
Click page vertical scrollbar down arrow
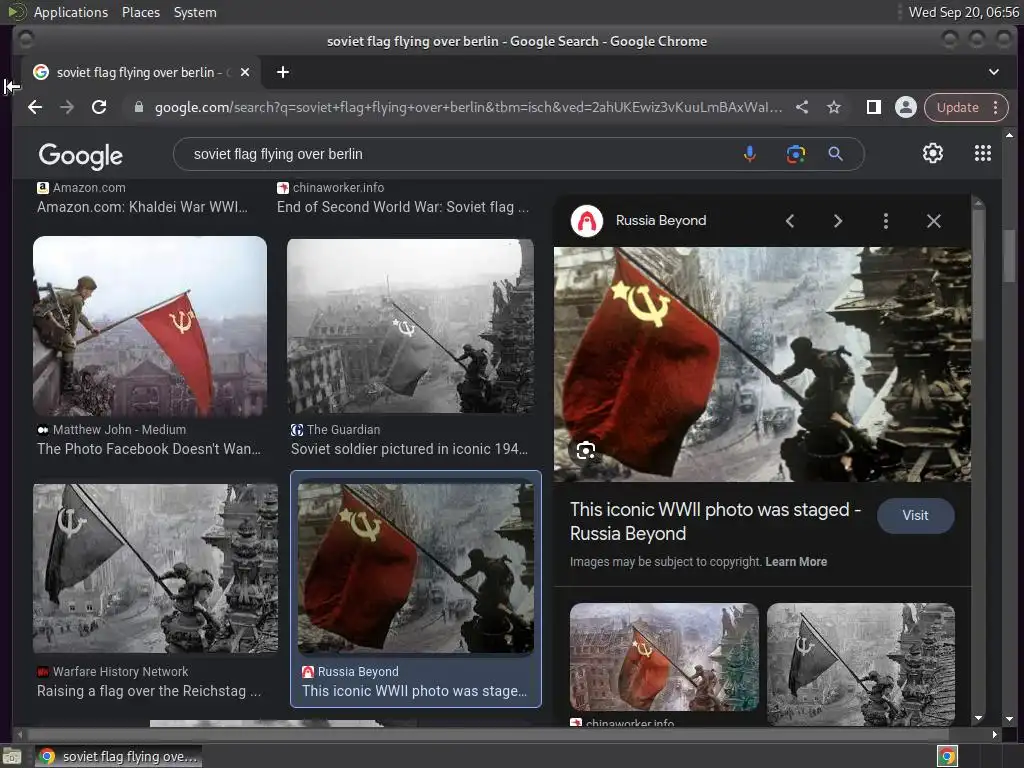pos(1010,718)
